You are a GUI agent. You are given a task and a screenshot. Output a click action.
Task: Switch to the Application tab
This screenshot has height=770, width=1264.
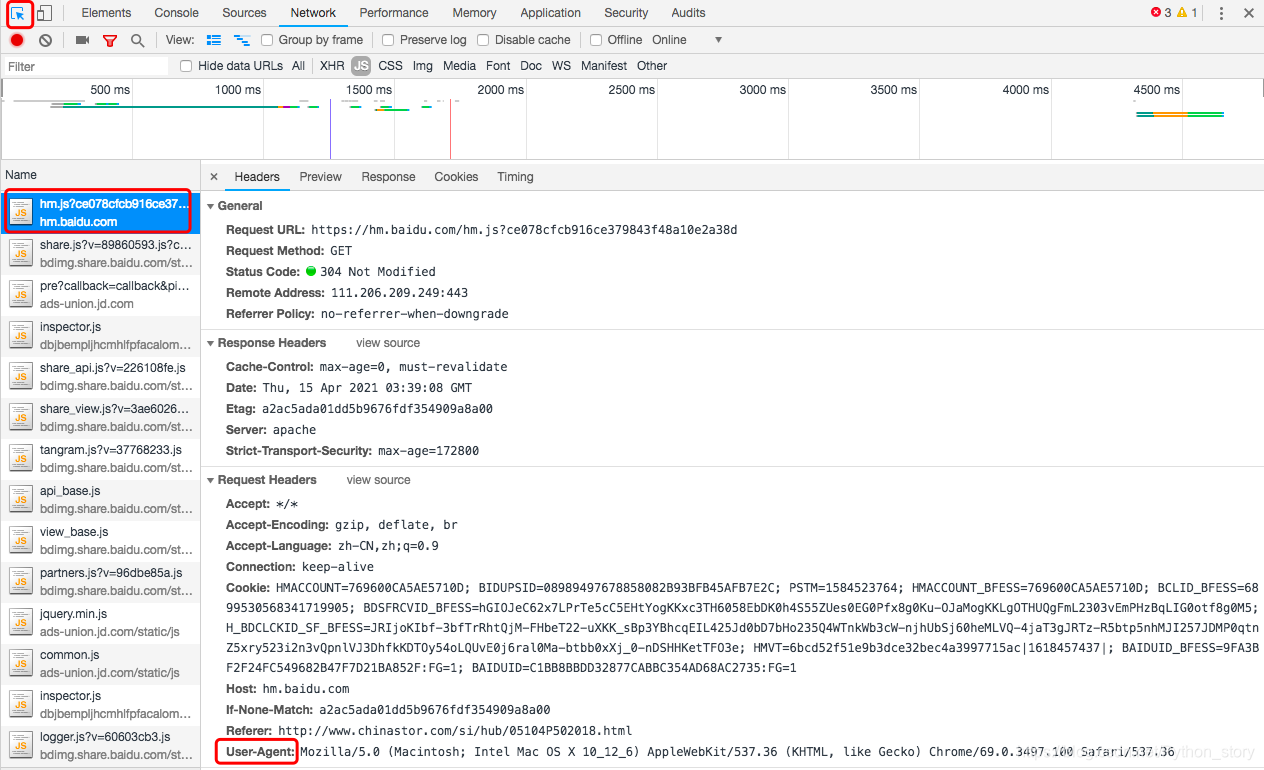550,13
